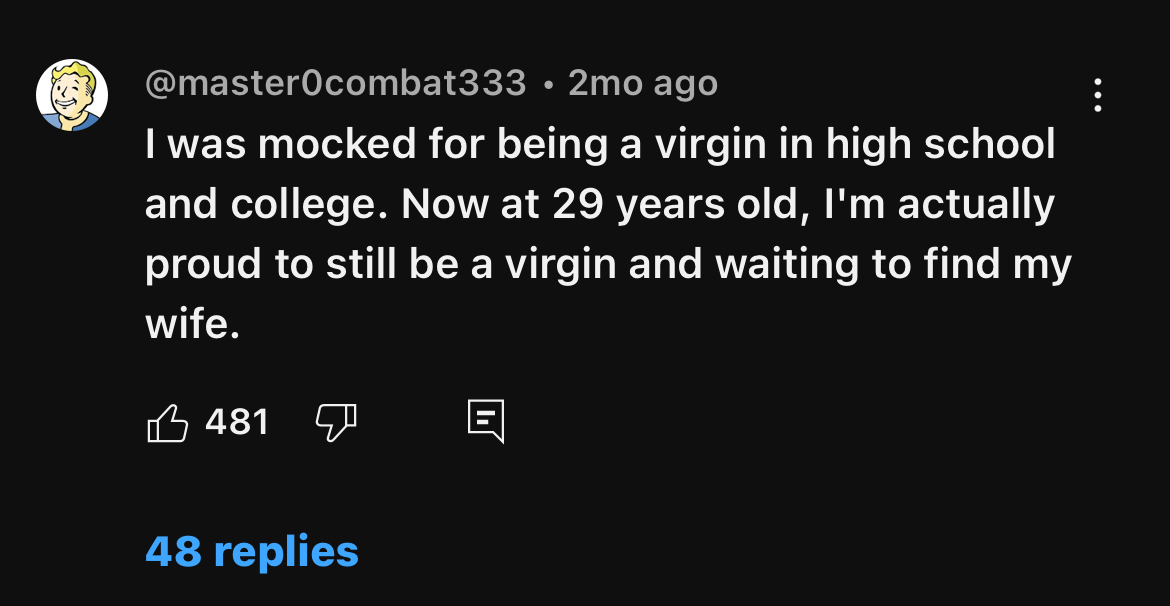Screen dimensions: 1170x606
Task: Click the reply icon under the comment
Action: coord(486,422)
